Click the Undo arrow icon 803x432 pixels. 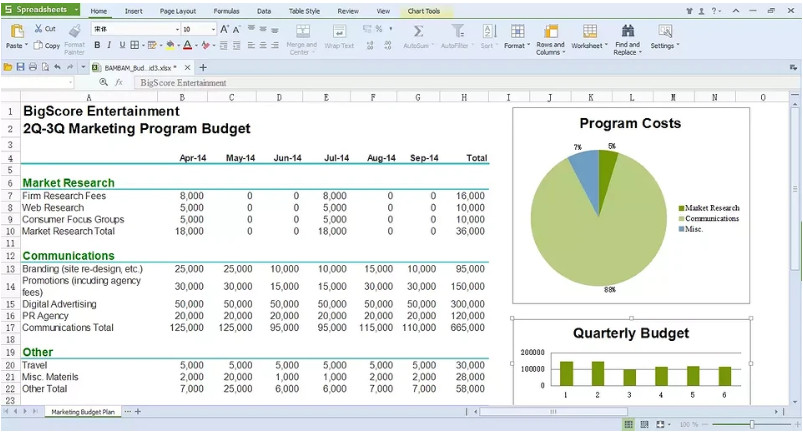click(57, 67)
